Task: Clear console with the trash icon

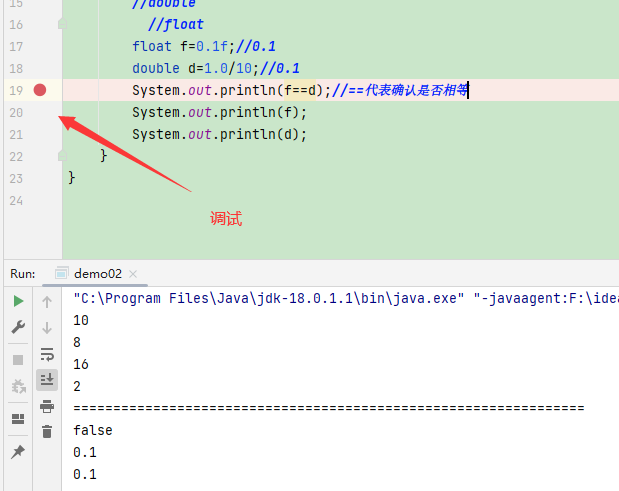Action: tap(47, 431)
